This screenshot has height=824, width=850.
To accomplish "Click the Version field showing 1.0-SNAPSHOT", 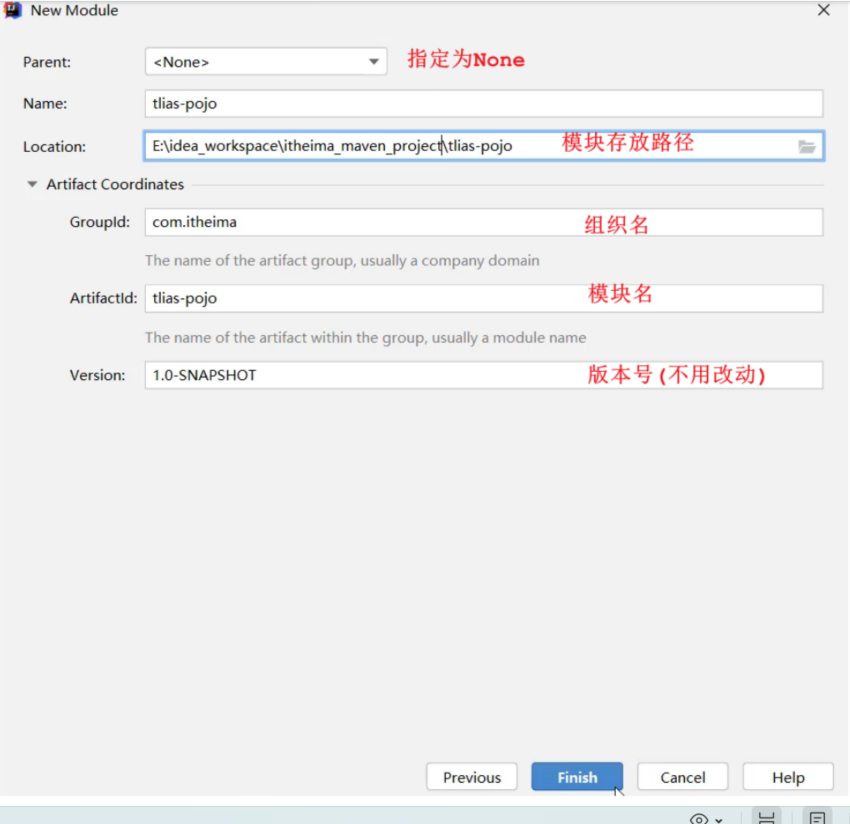I will click(483, 375).
